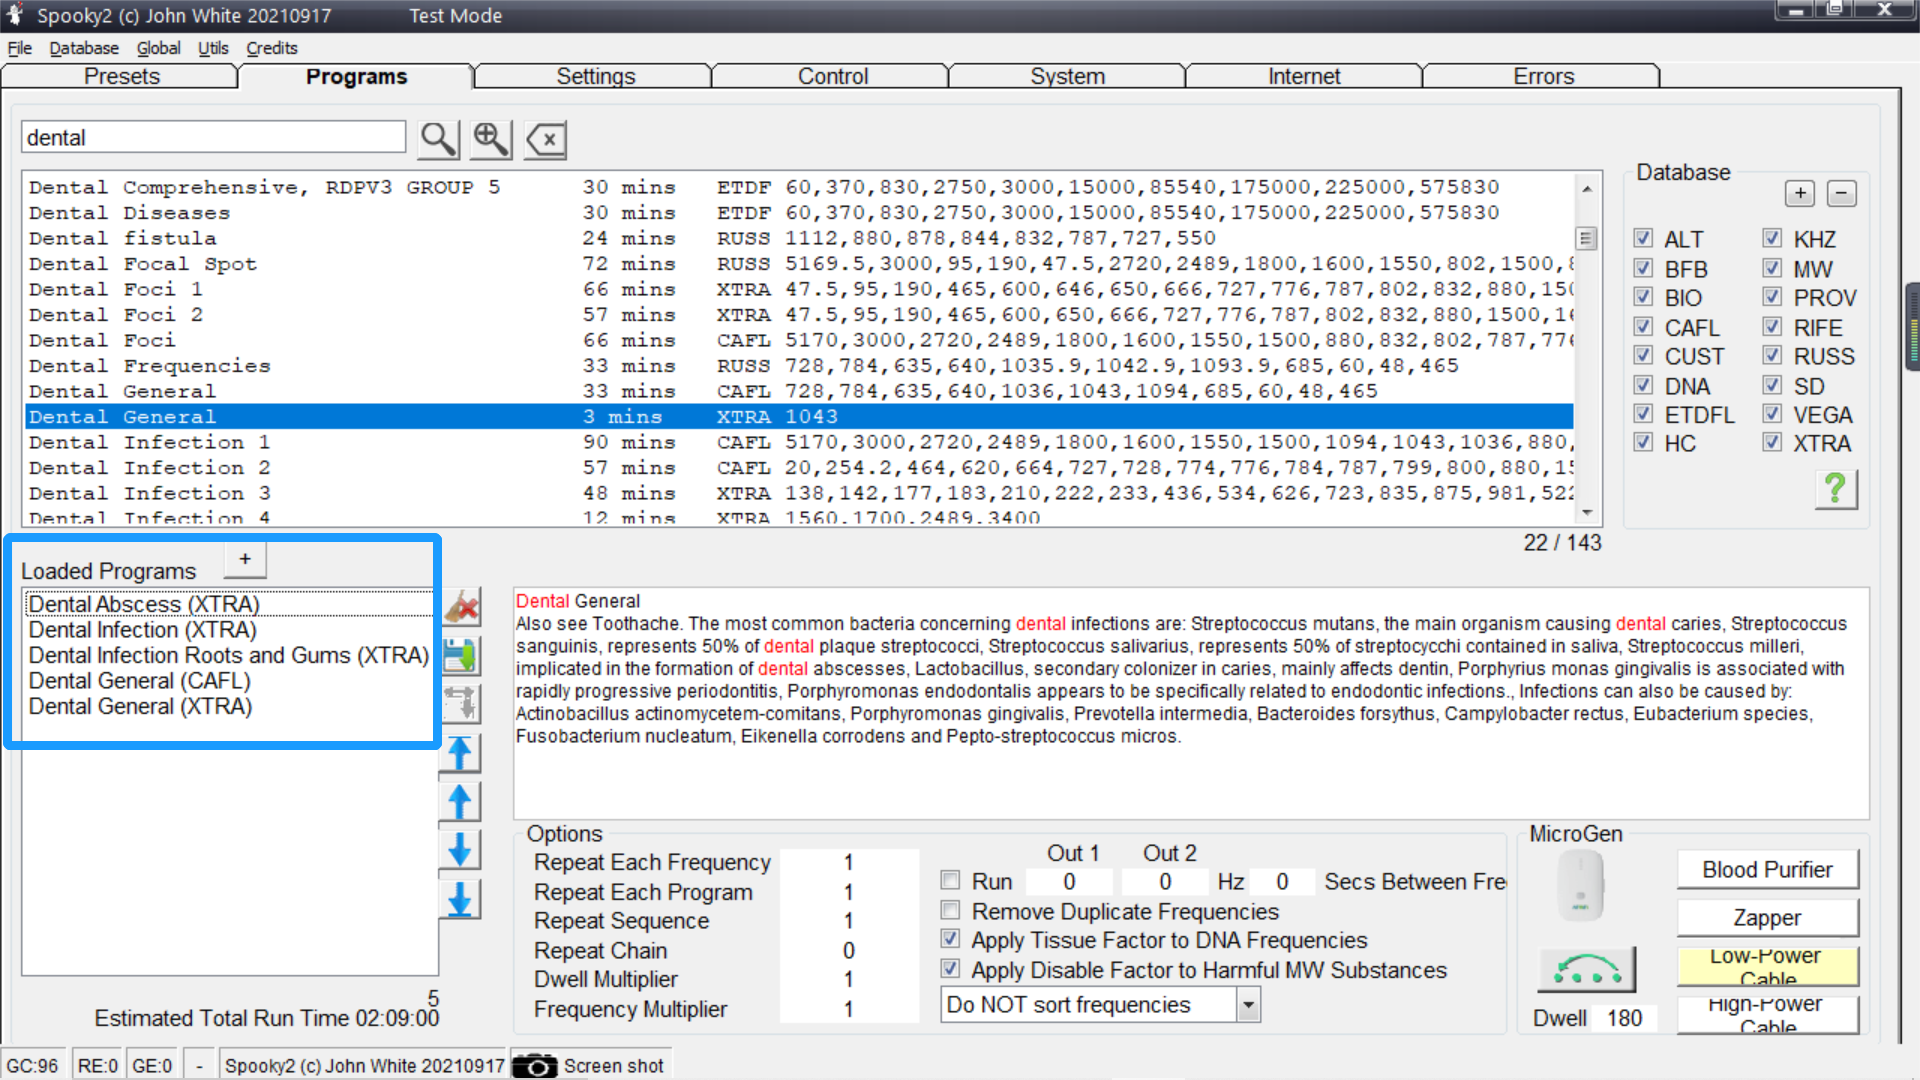Screen dimensions: 1920x1080
Task: Click the broom clear loaded programs icon
Action: [x=462, y=607]
